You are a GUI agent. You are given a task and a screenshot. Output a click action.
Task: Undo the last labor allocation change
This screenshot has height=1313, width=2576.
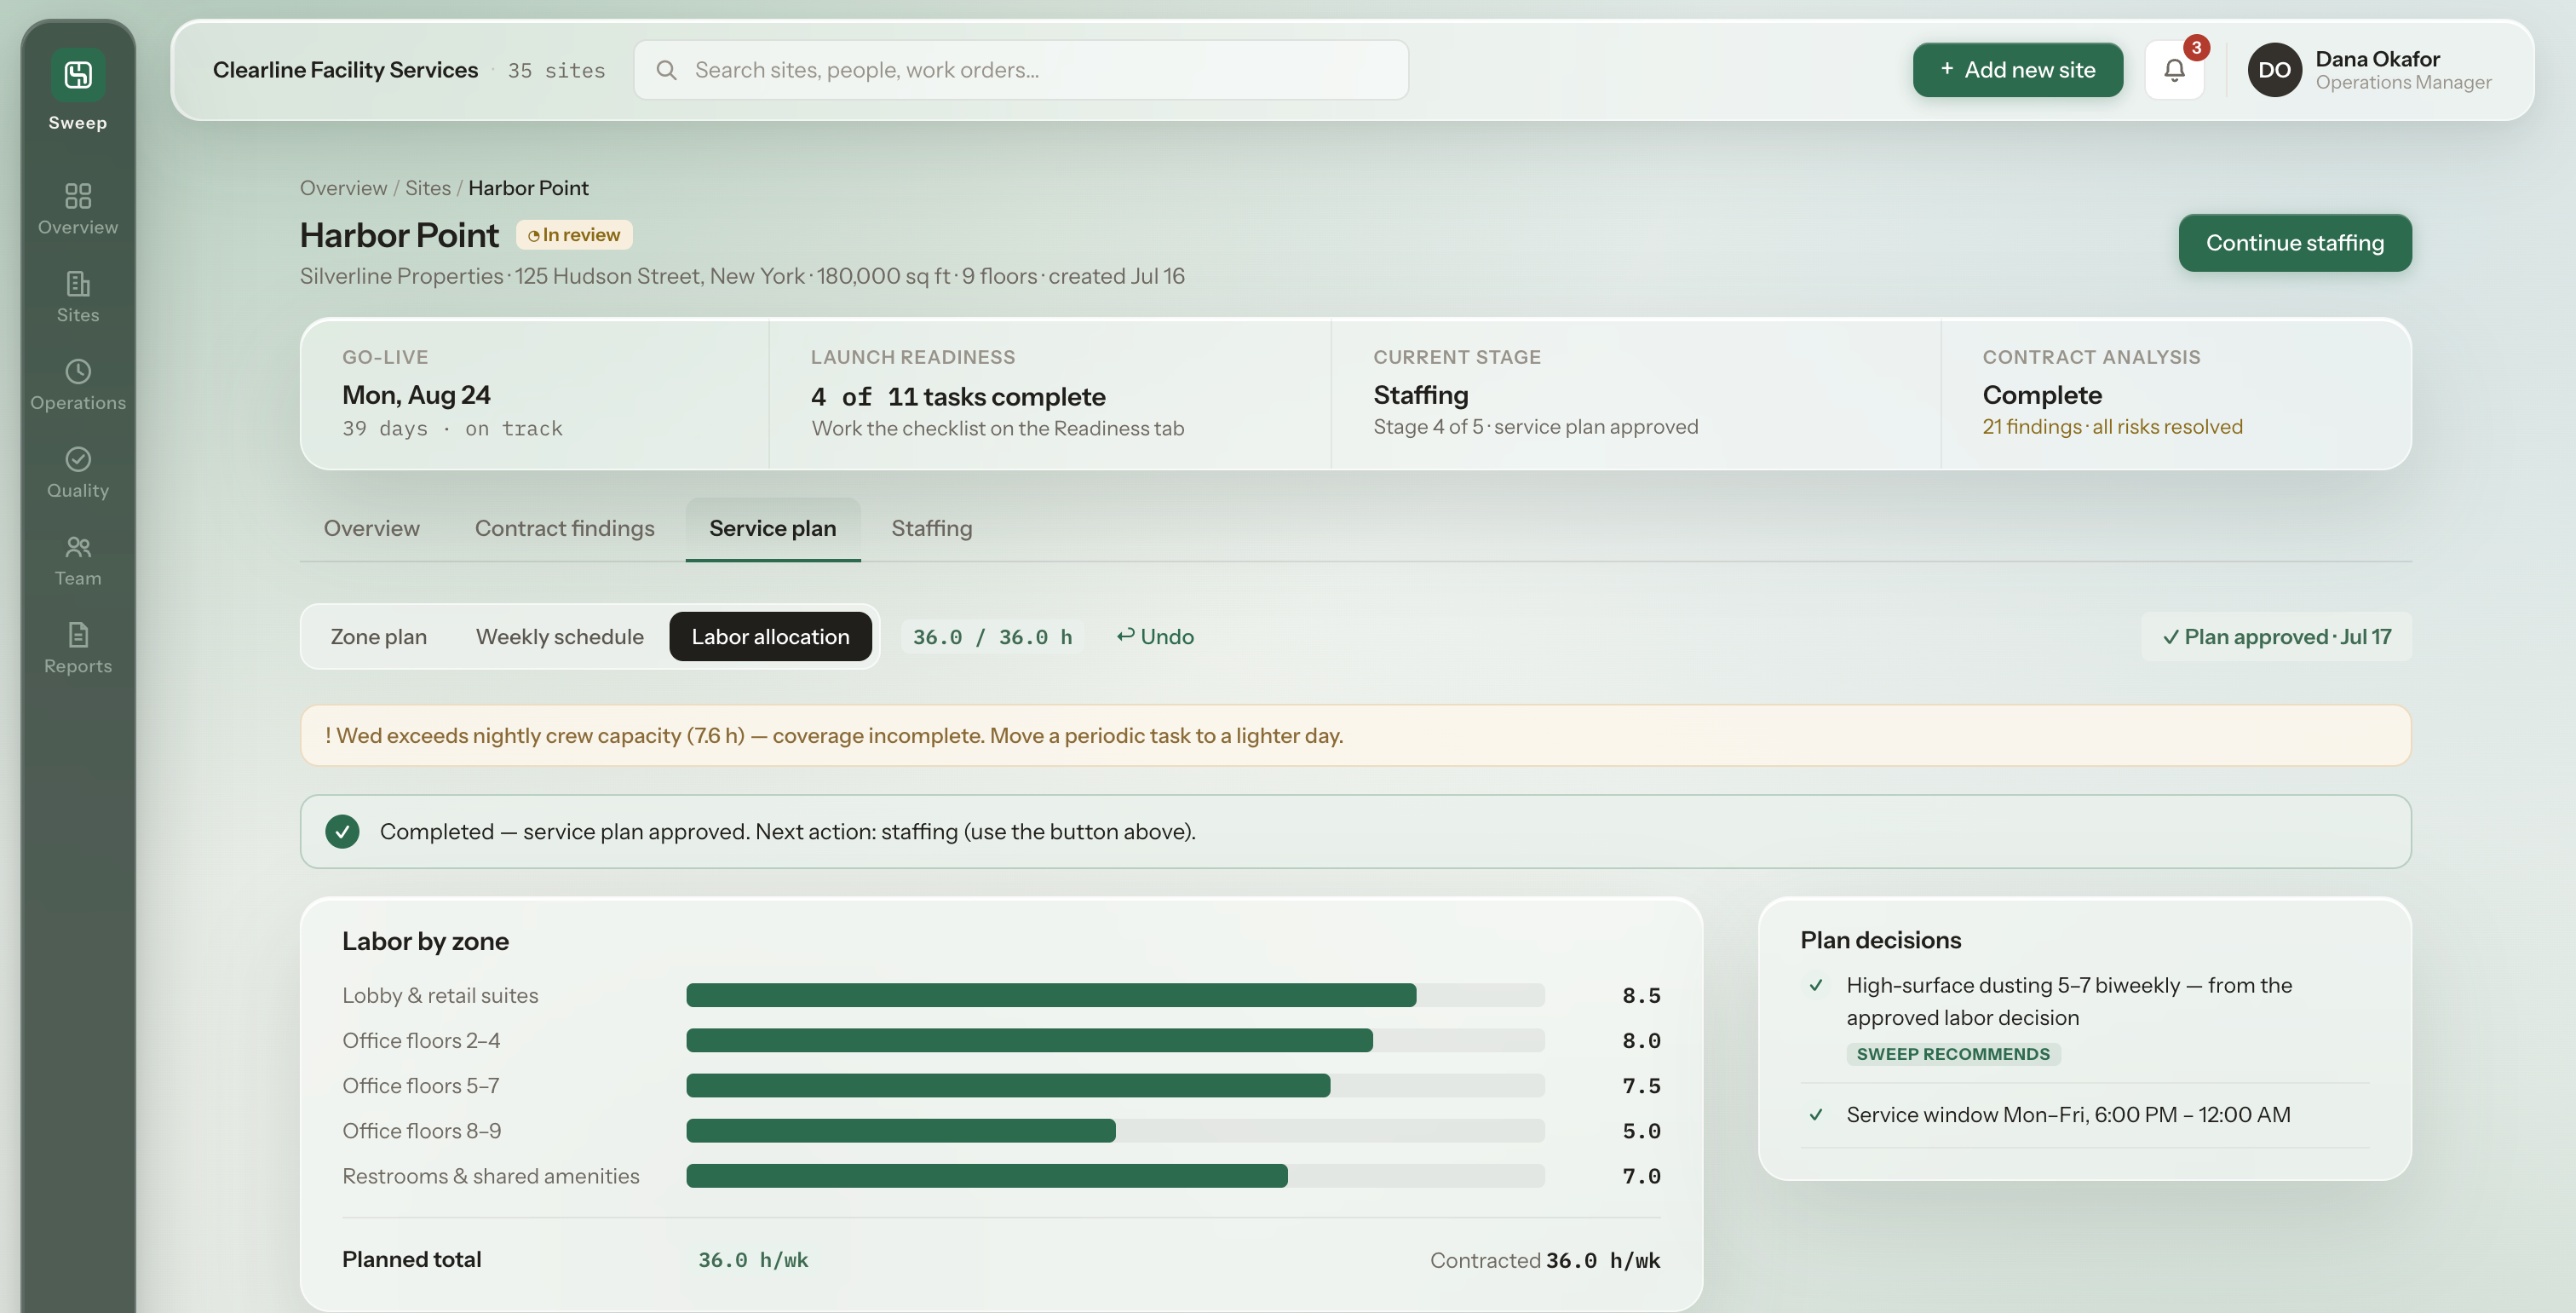point(1155,637)
